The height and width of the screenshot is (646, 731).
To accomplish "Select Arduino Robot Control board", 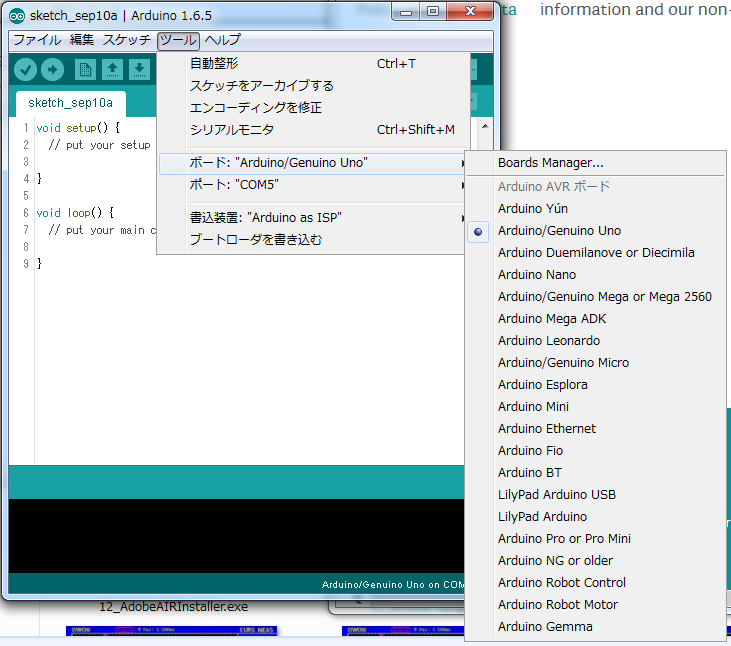I will [595, 583].
